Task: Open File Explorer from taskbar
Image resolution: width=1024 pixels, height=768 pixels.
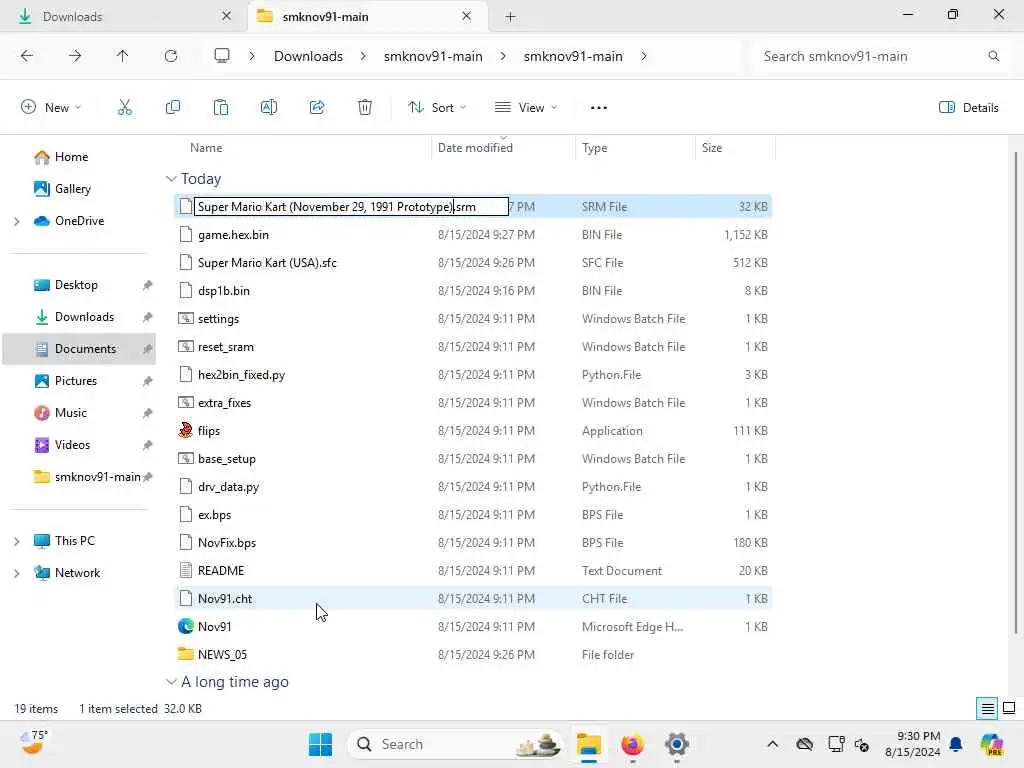Action: click(x=589, y=744)
